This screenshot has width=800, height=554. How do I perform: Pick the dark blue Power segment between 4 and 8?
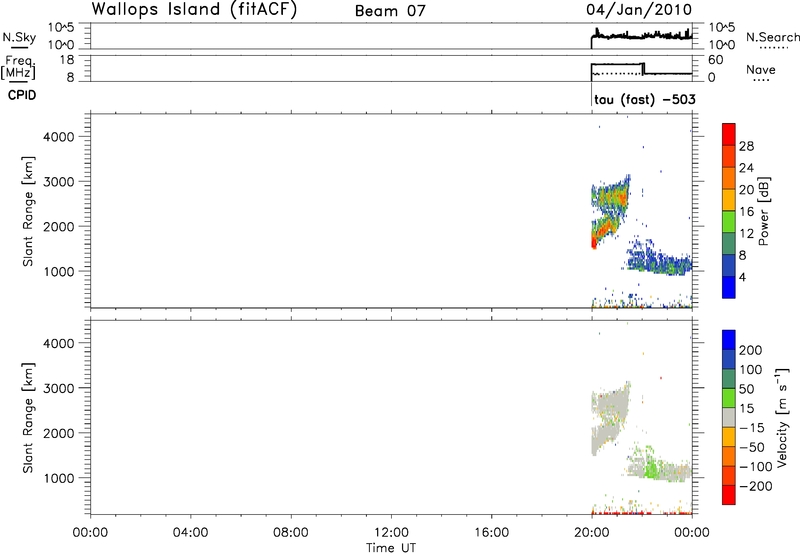(x=729, y=266)
